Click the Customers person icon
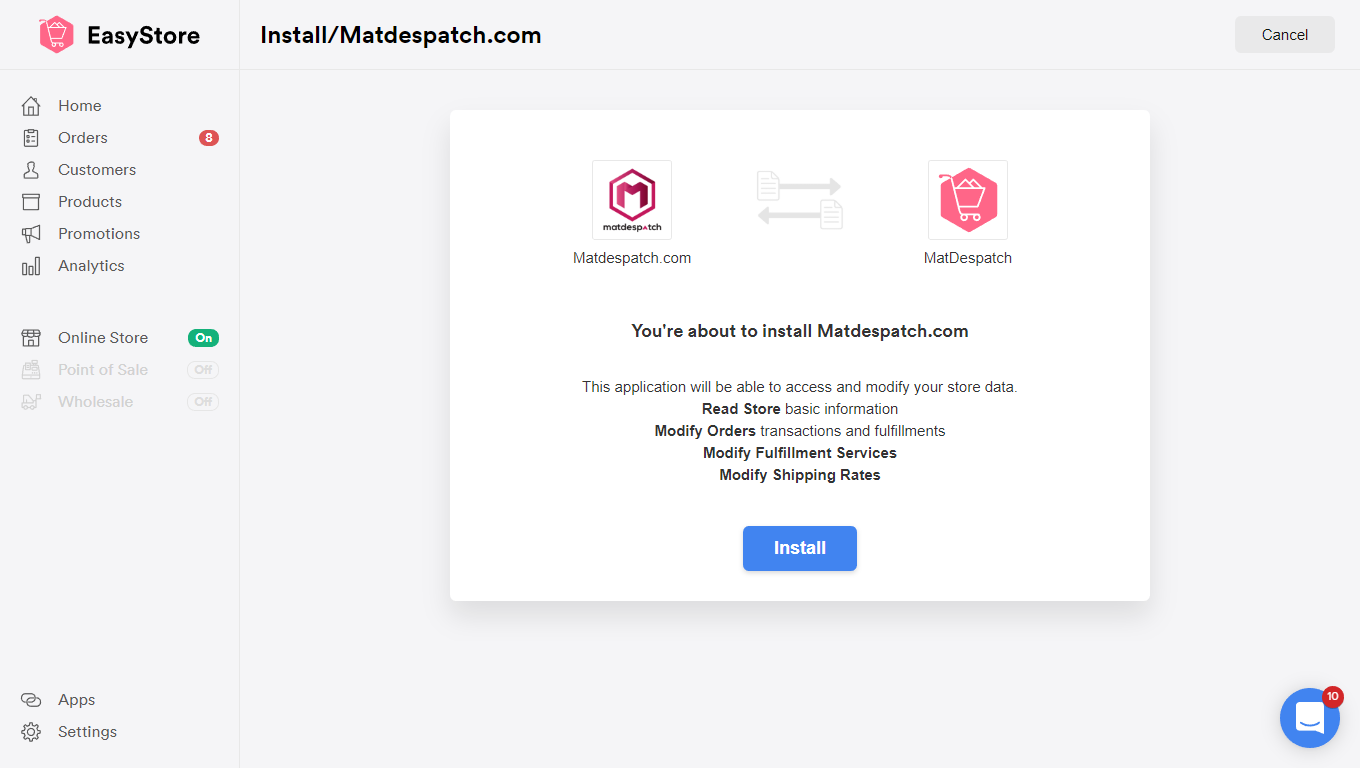The height and width of the screenshot is (768, 1360). [31, 170]
